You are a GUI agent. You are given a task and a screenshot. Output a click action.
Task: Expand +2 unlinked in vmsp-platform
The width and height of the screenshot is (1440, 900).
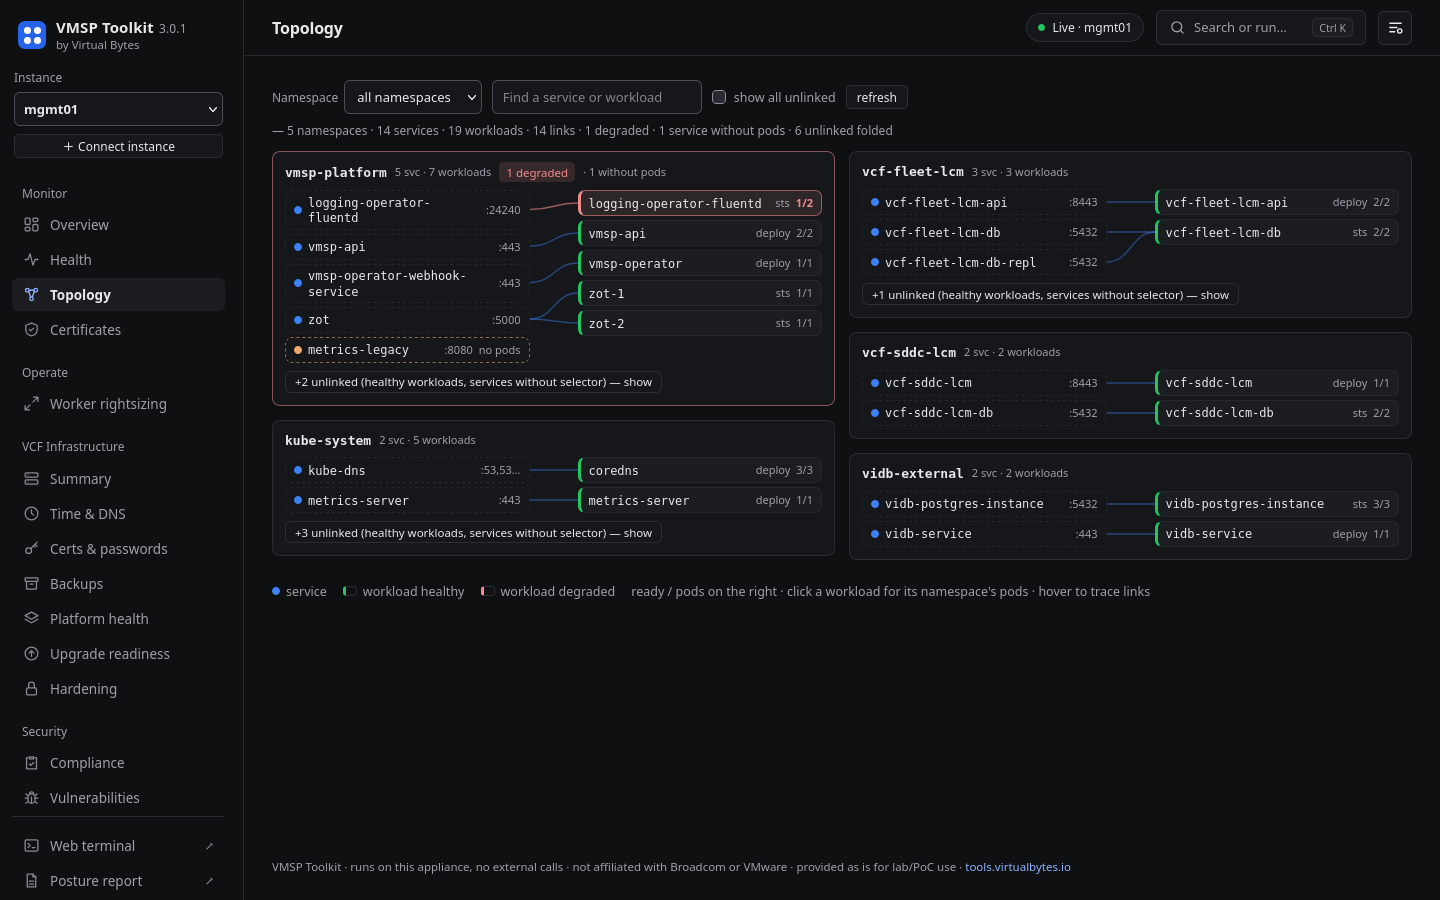pyautogui.click(x=473, y=382)
